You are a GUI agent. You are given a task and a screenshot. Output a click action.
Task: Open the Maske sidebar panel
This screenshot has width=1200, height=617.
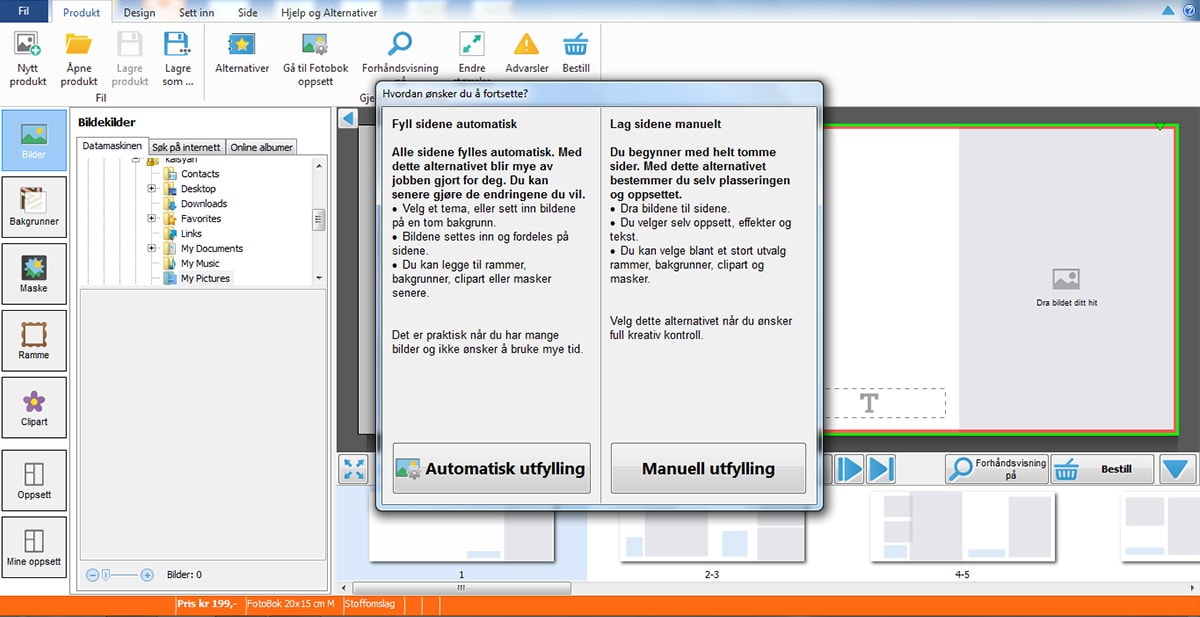click(34, 274)
